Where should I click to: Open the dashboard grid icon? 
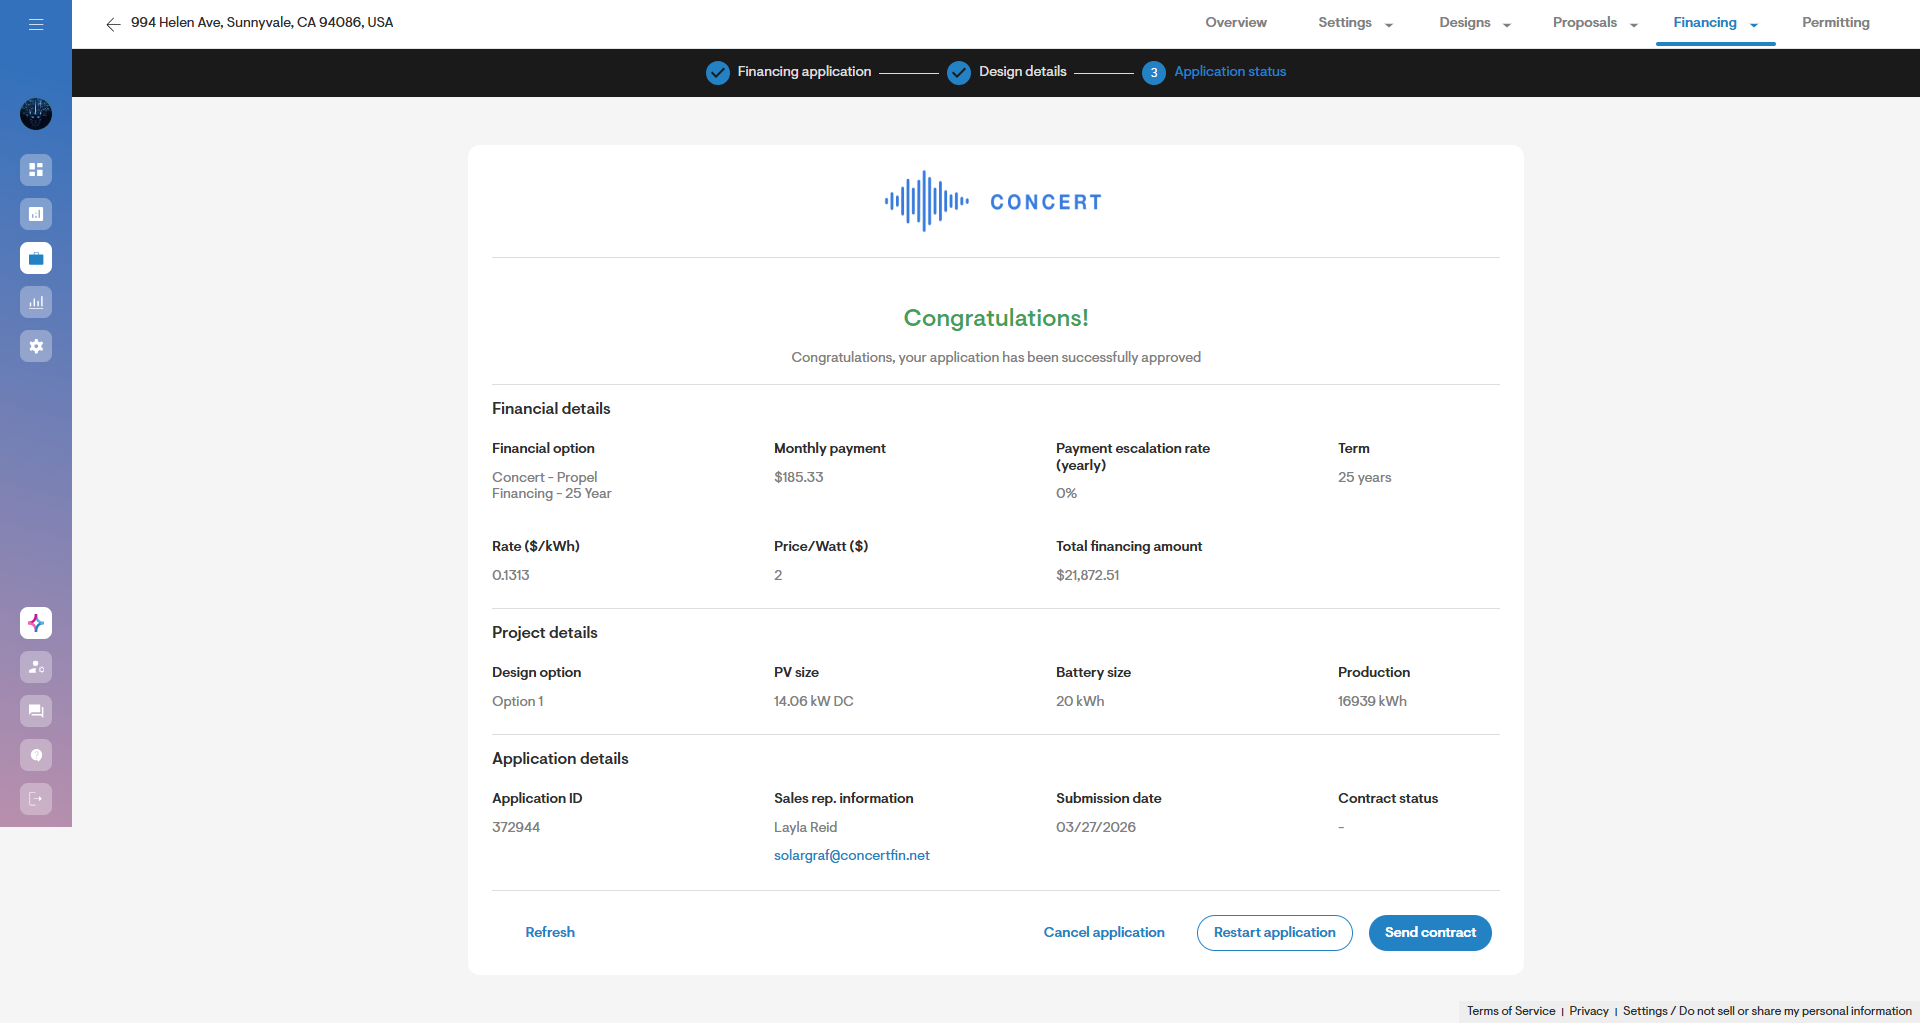pos(36,170)
